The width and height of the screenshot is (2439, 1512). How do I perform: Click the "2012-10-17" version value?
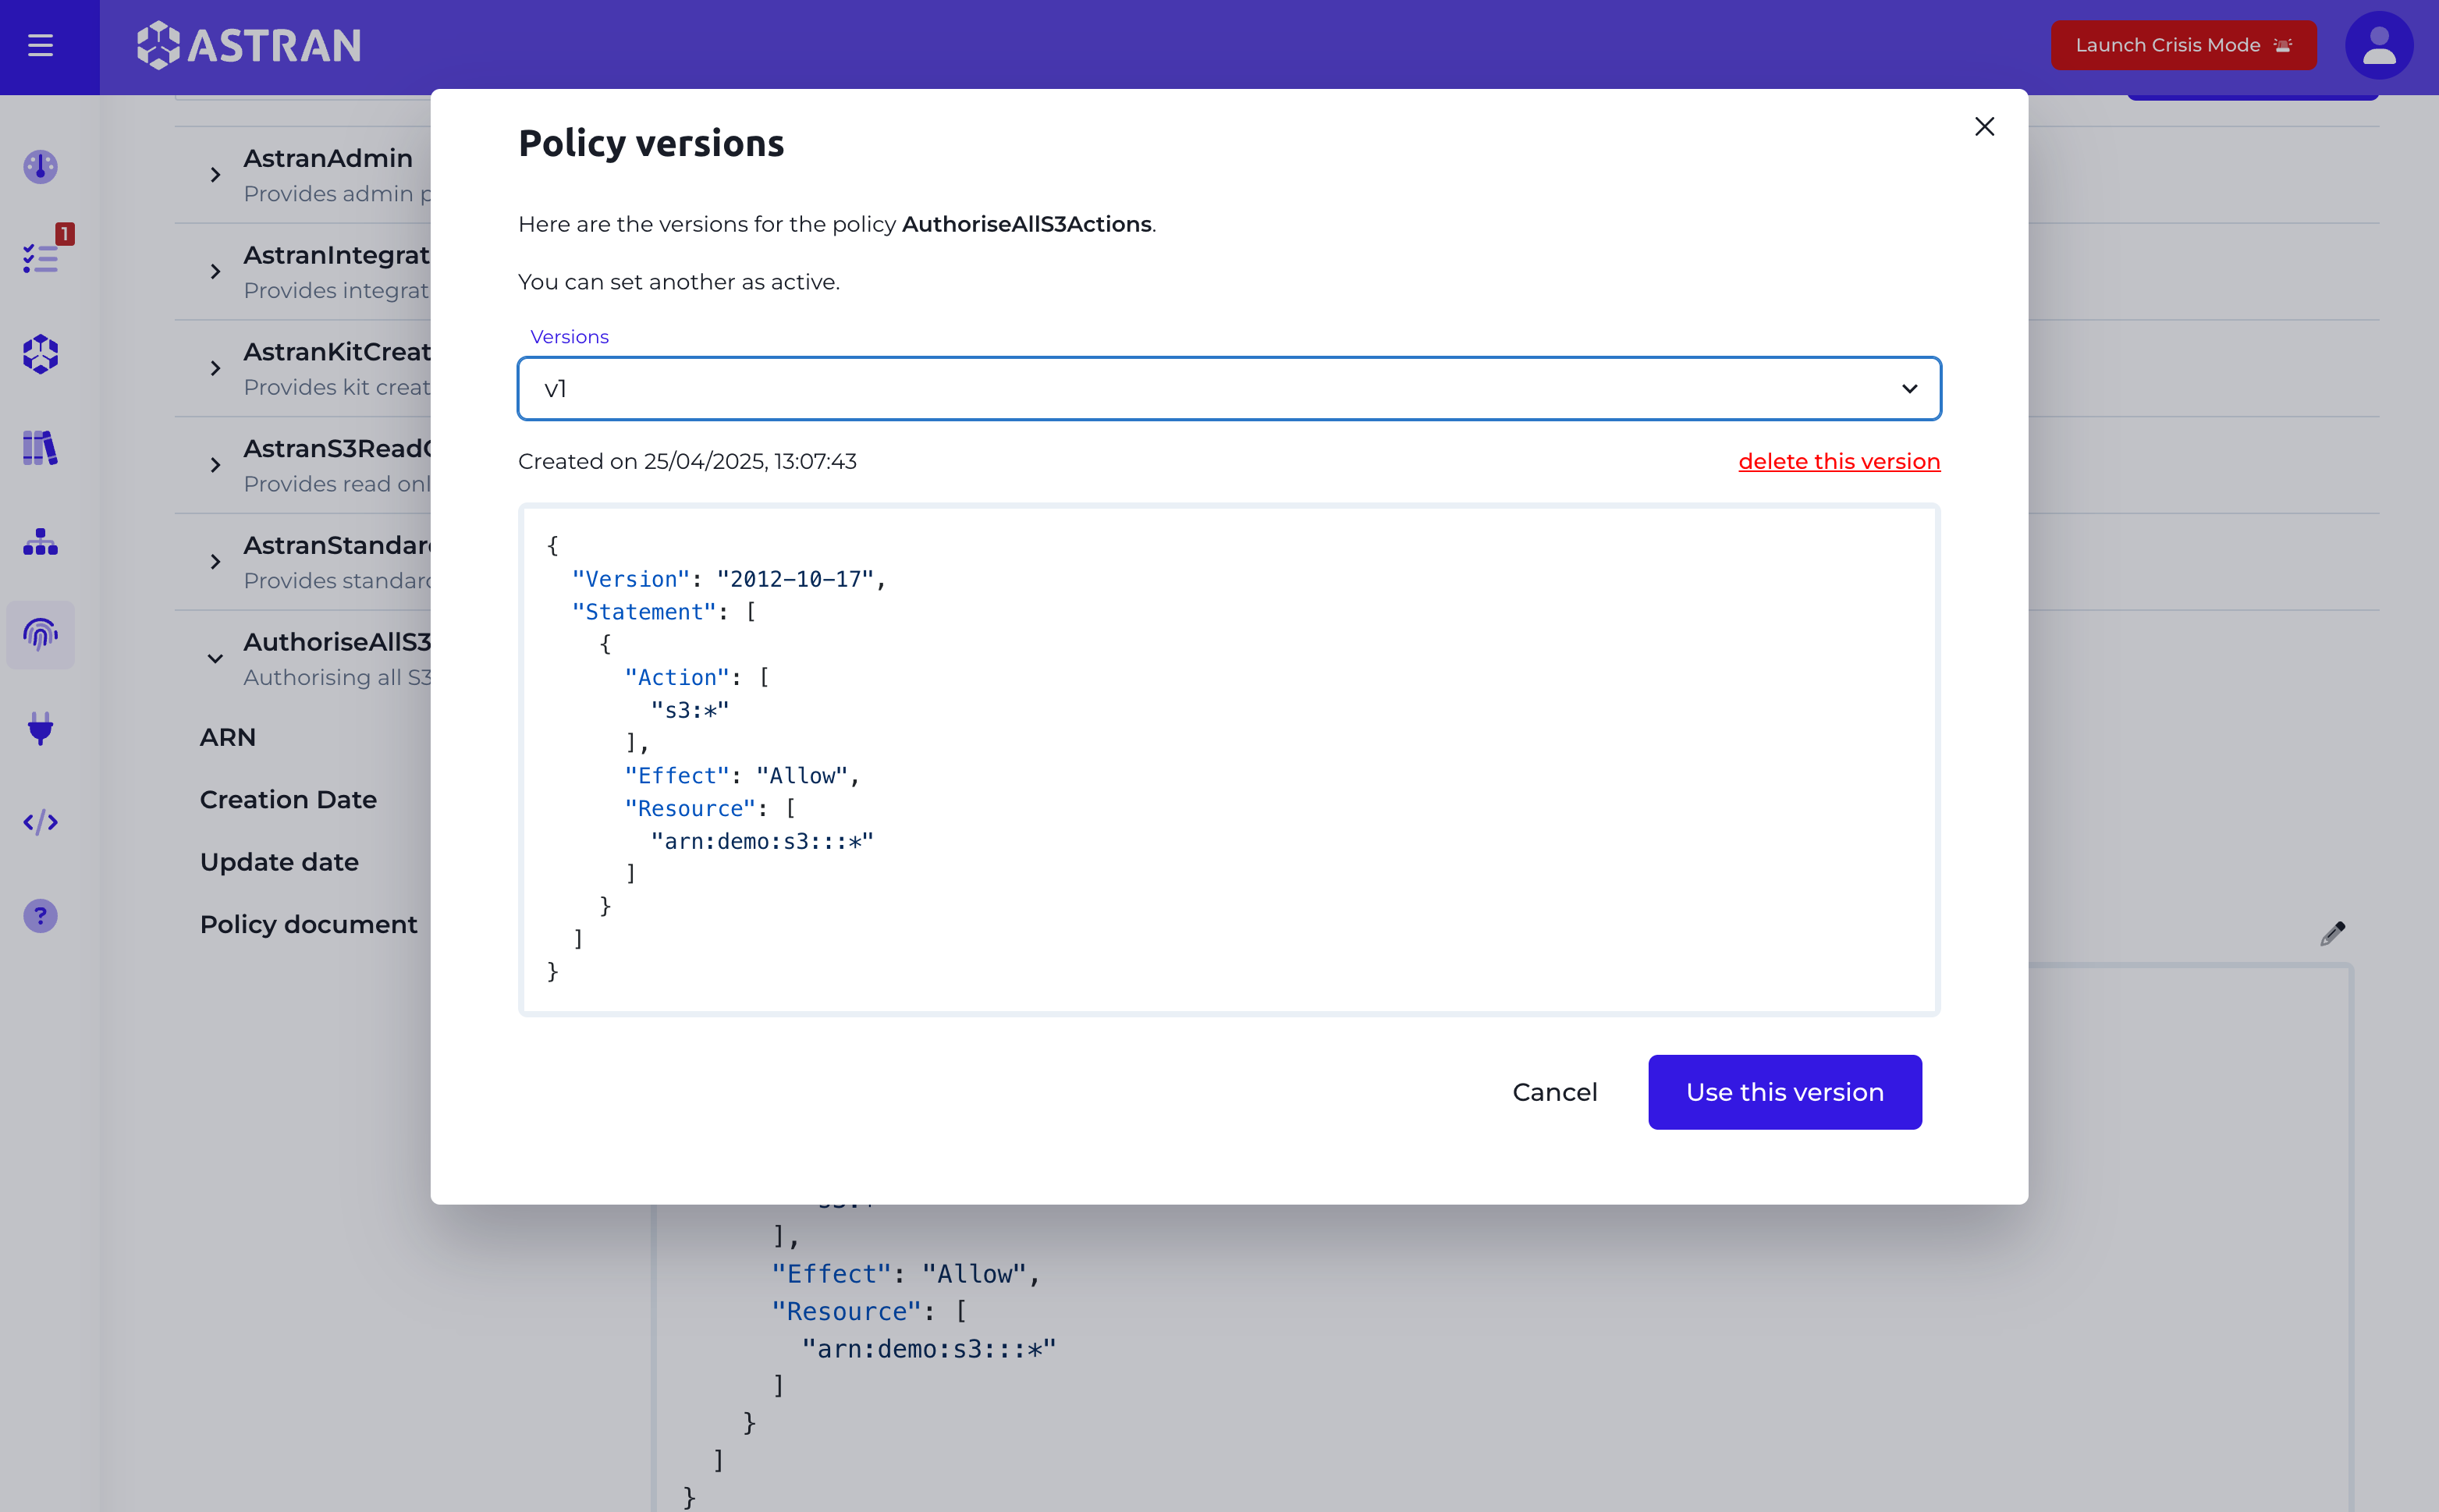796,579
